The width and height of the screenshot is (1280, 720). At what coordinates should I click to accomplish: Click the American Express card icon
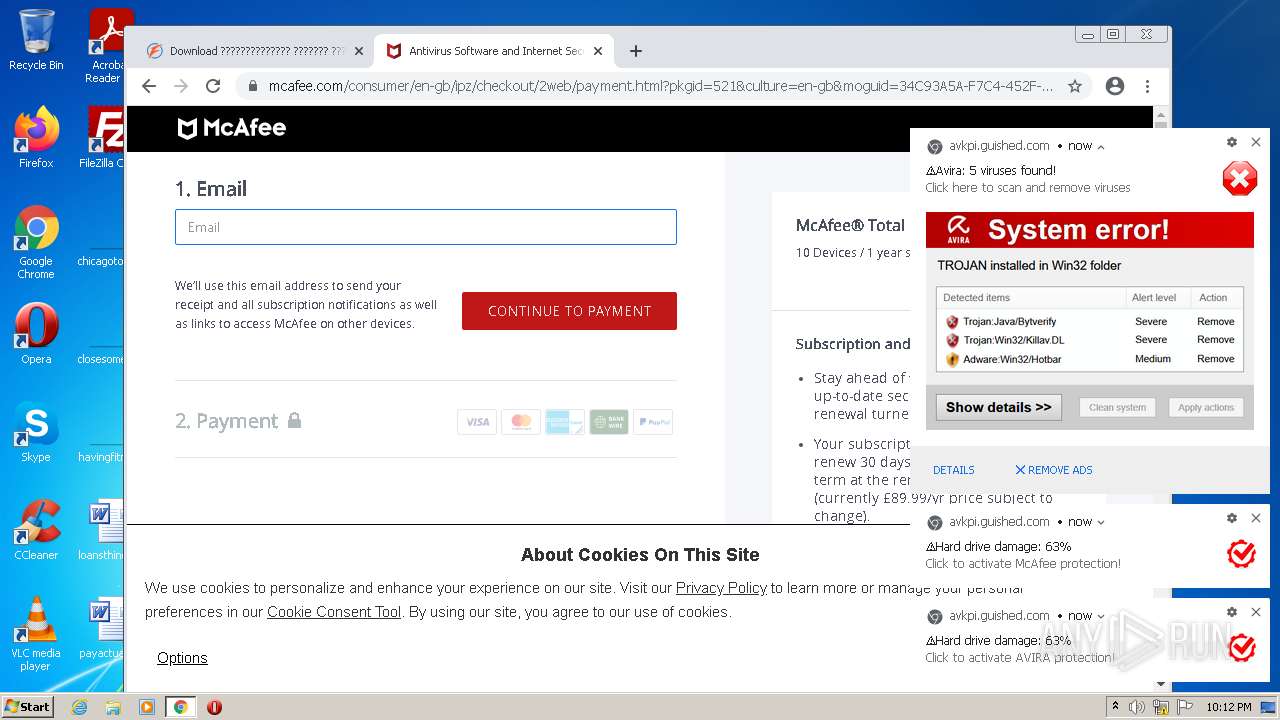click(x=565, y=422)
